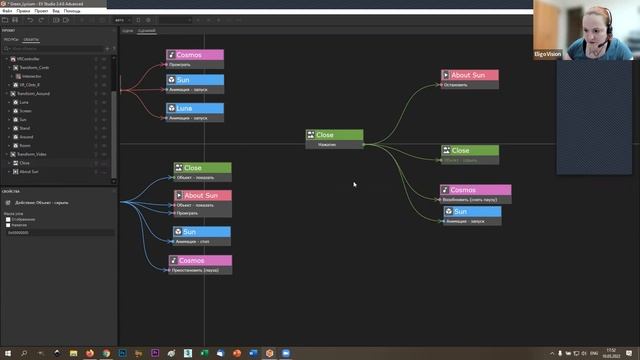The height and width of the screenshot is (360, 640).
Task: Open the Windows Start menu
Action: click(8, 353)
